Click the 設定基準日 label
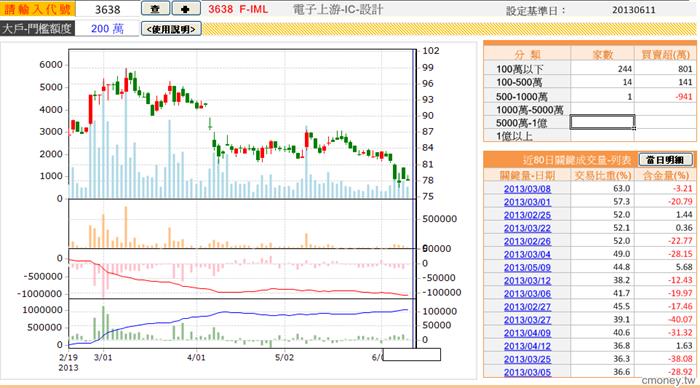Viewport: 700px width, 388px height. pyautogui.click(x=535, y=10)
